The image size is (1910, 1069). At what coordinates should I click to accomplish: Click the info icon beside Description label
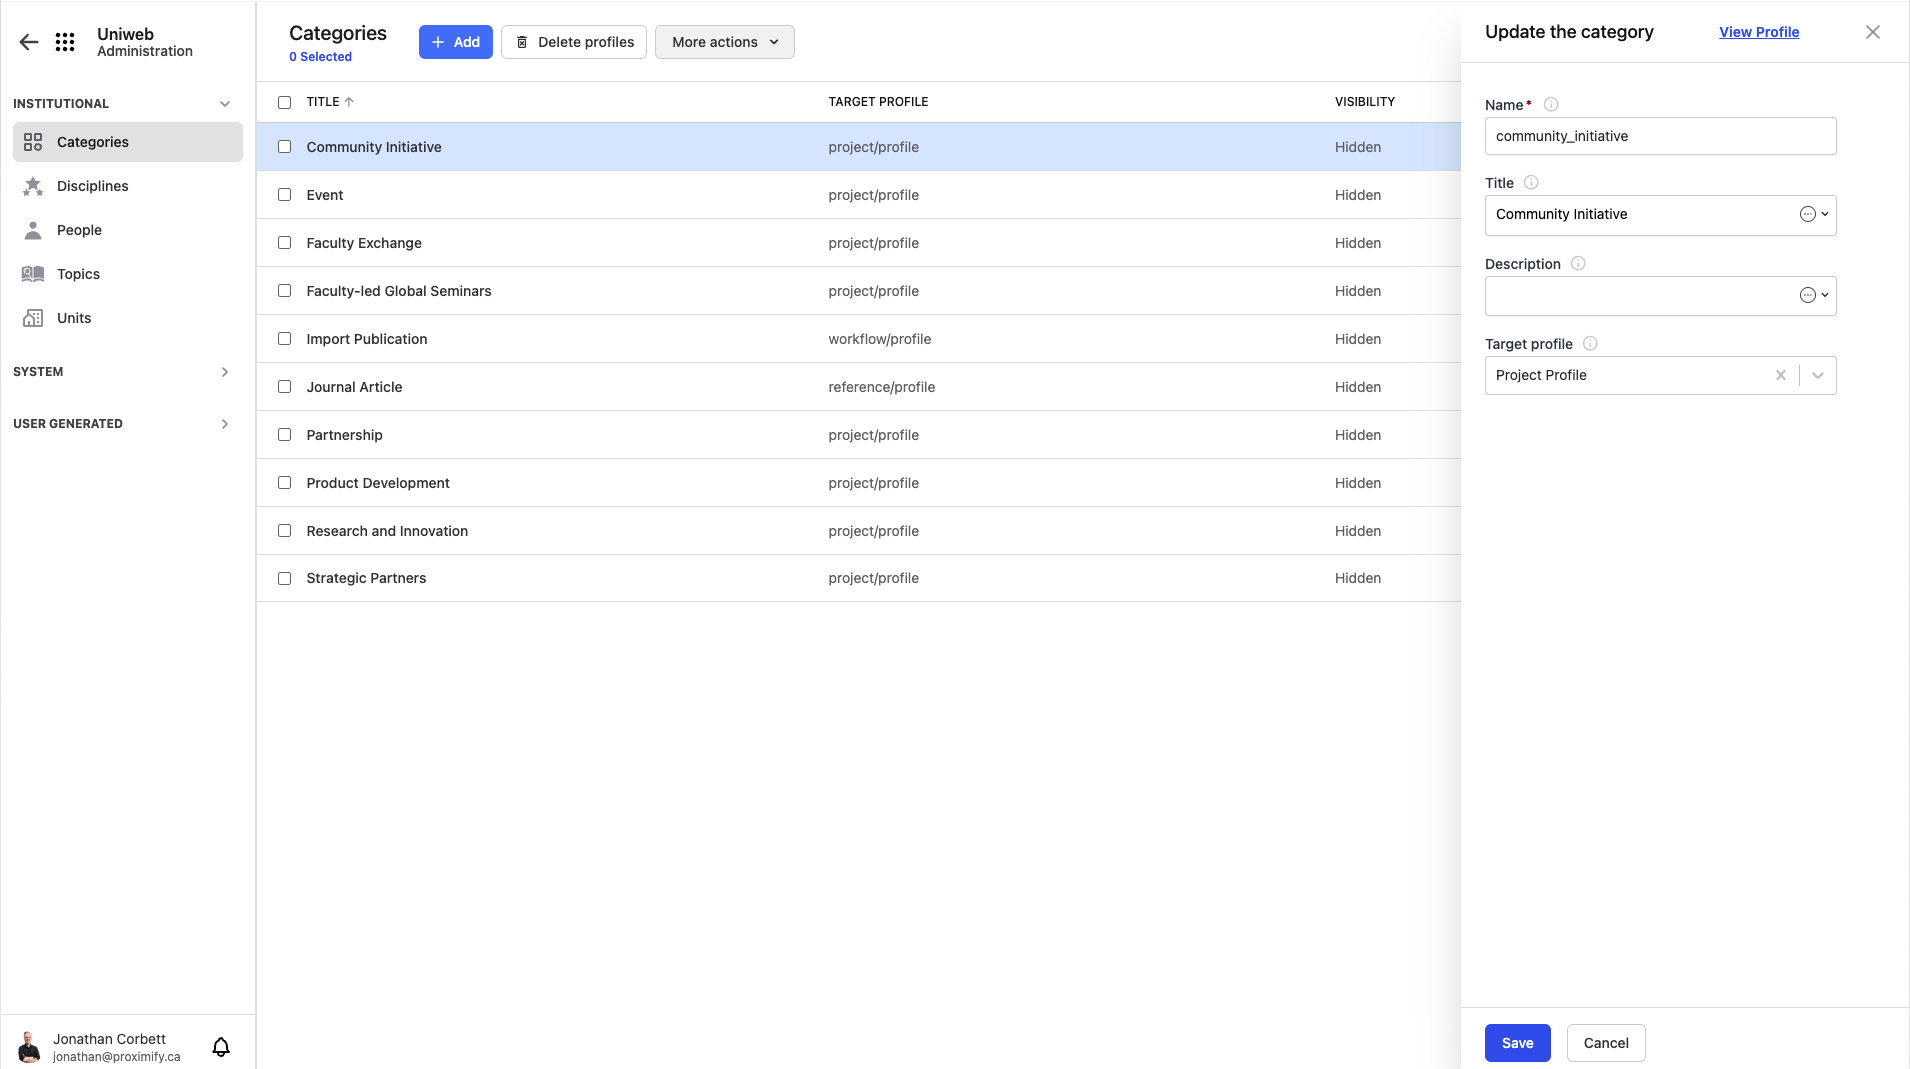[x=1578, y=264]
